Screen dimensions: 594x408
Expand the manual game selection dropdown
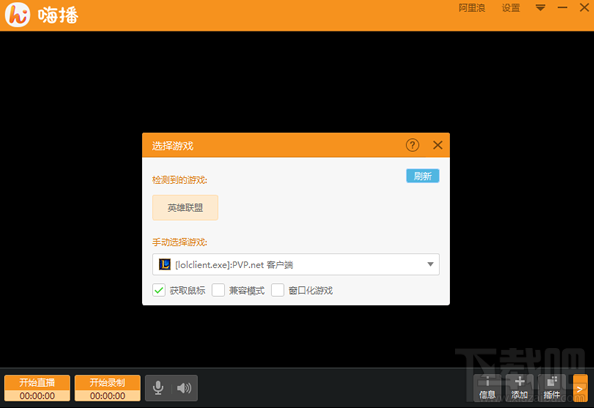coord(430,264)
